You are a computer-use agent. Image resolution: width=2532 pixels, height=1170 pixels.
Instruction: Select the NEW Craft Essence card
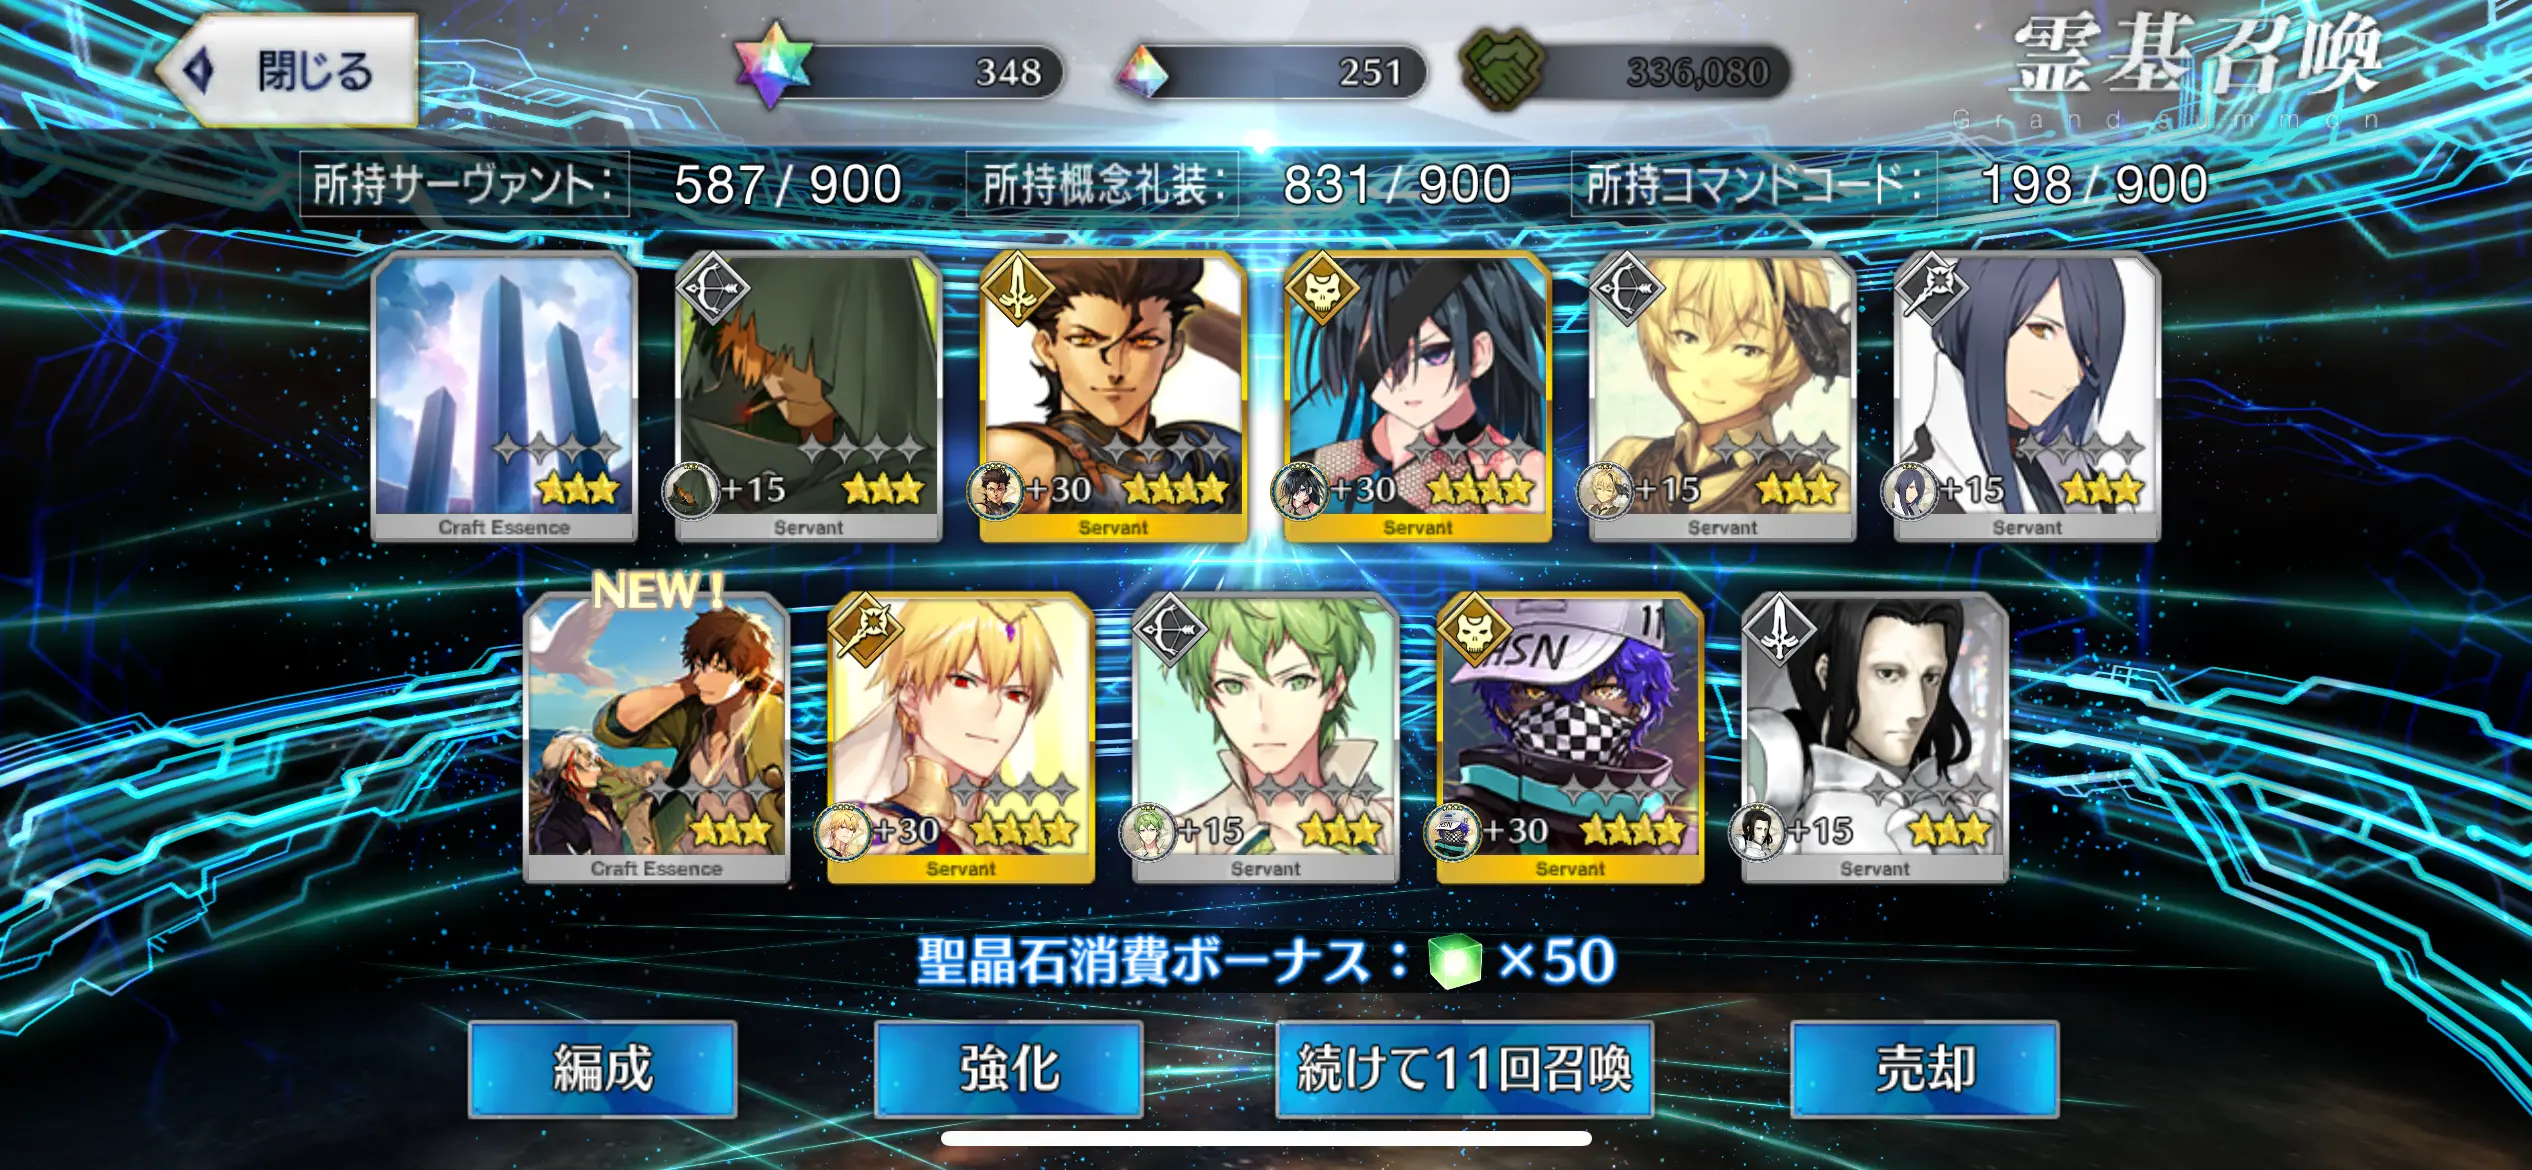657,738
